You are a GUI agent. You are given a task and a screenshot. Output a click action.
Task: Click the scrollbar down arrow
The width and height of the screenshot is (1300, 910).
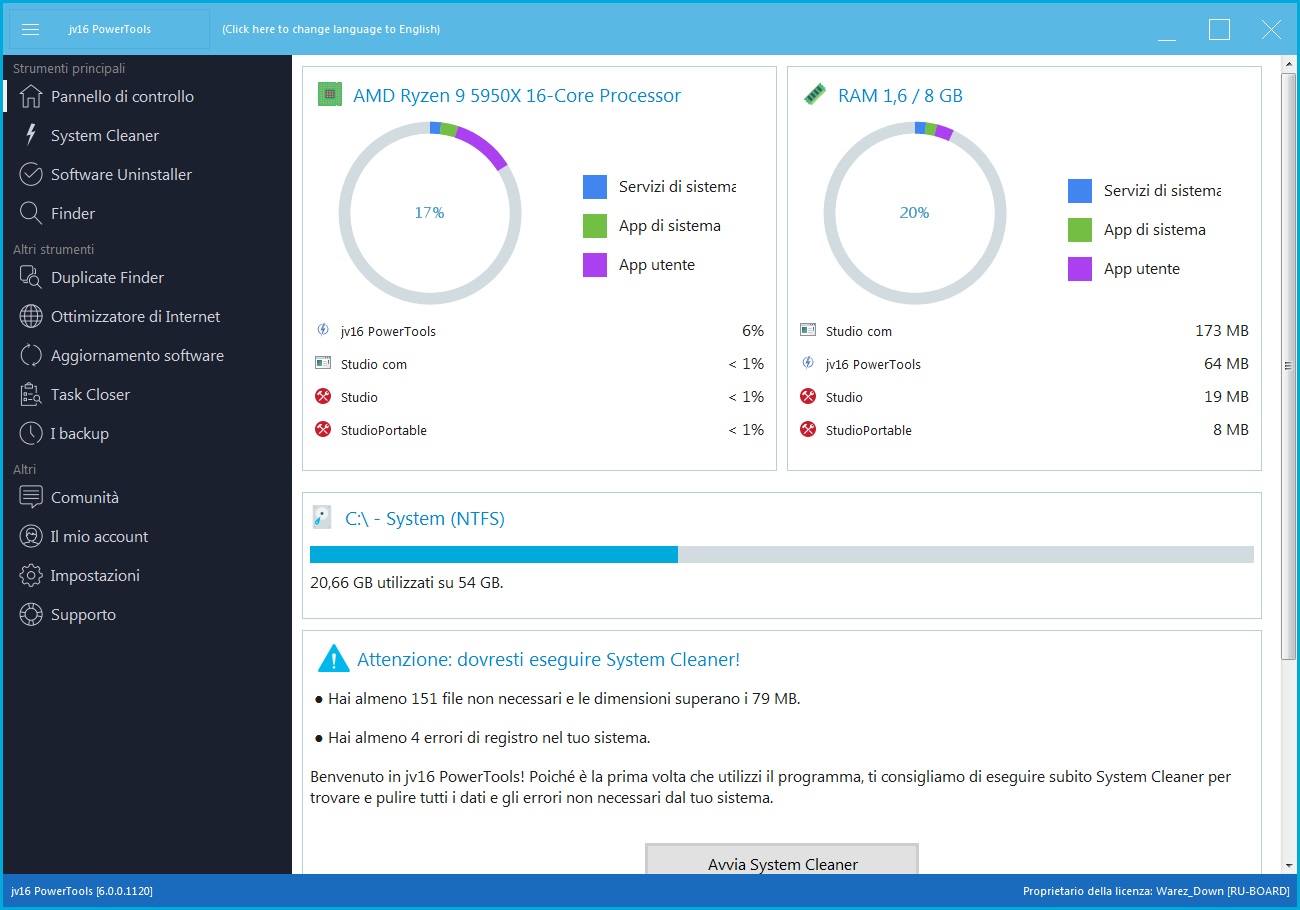point(1288,865)
